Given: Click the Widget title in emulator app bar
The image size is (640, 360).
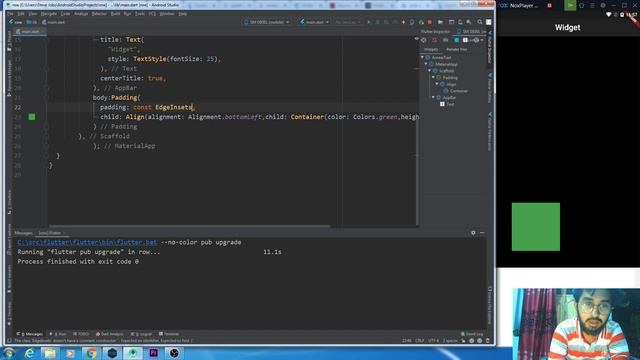Looking at the screenshot, I should pos(567,27).
